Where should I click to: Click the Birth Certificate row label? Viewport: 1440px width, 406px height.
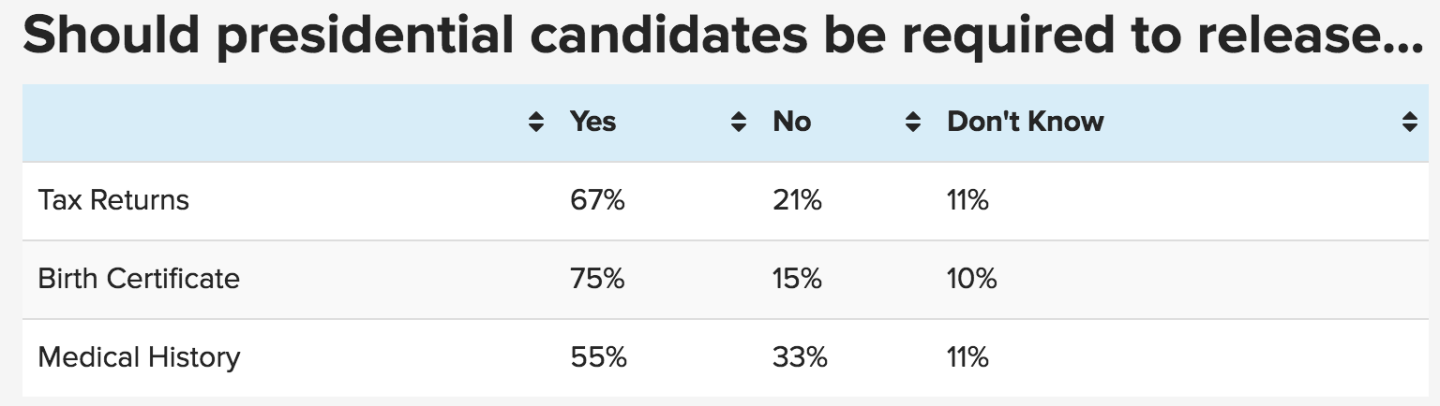click(x=139, y=278)
